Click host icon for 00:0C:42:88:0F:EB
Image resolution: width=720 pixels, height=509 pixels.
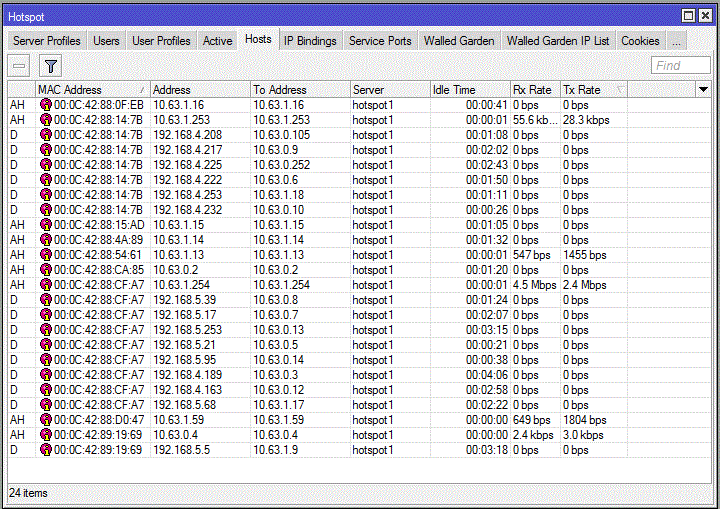point(45,105)
